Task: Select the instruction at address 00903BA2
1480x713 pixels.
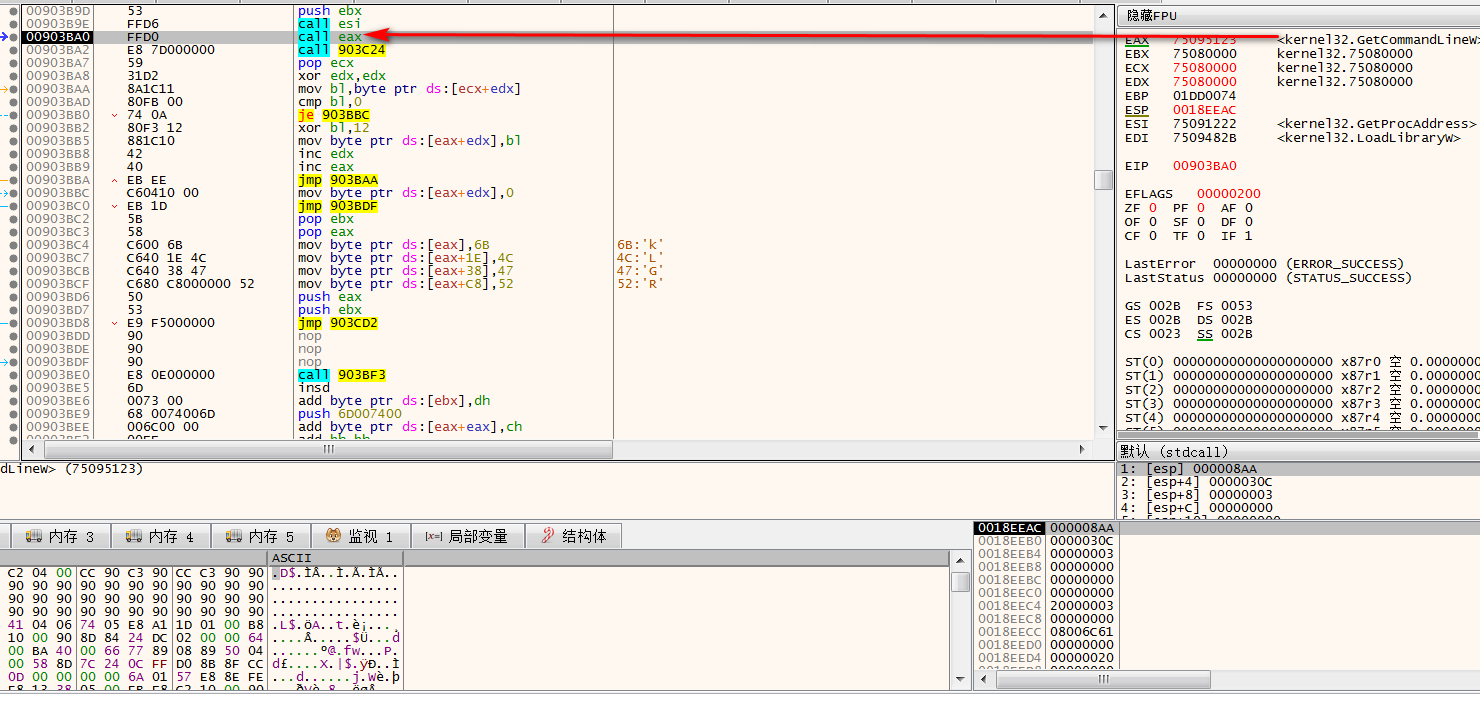Action: [x=57, y=50]
